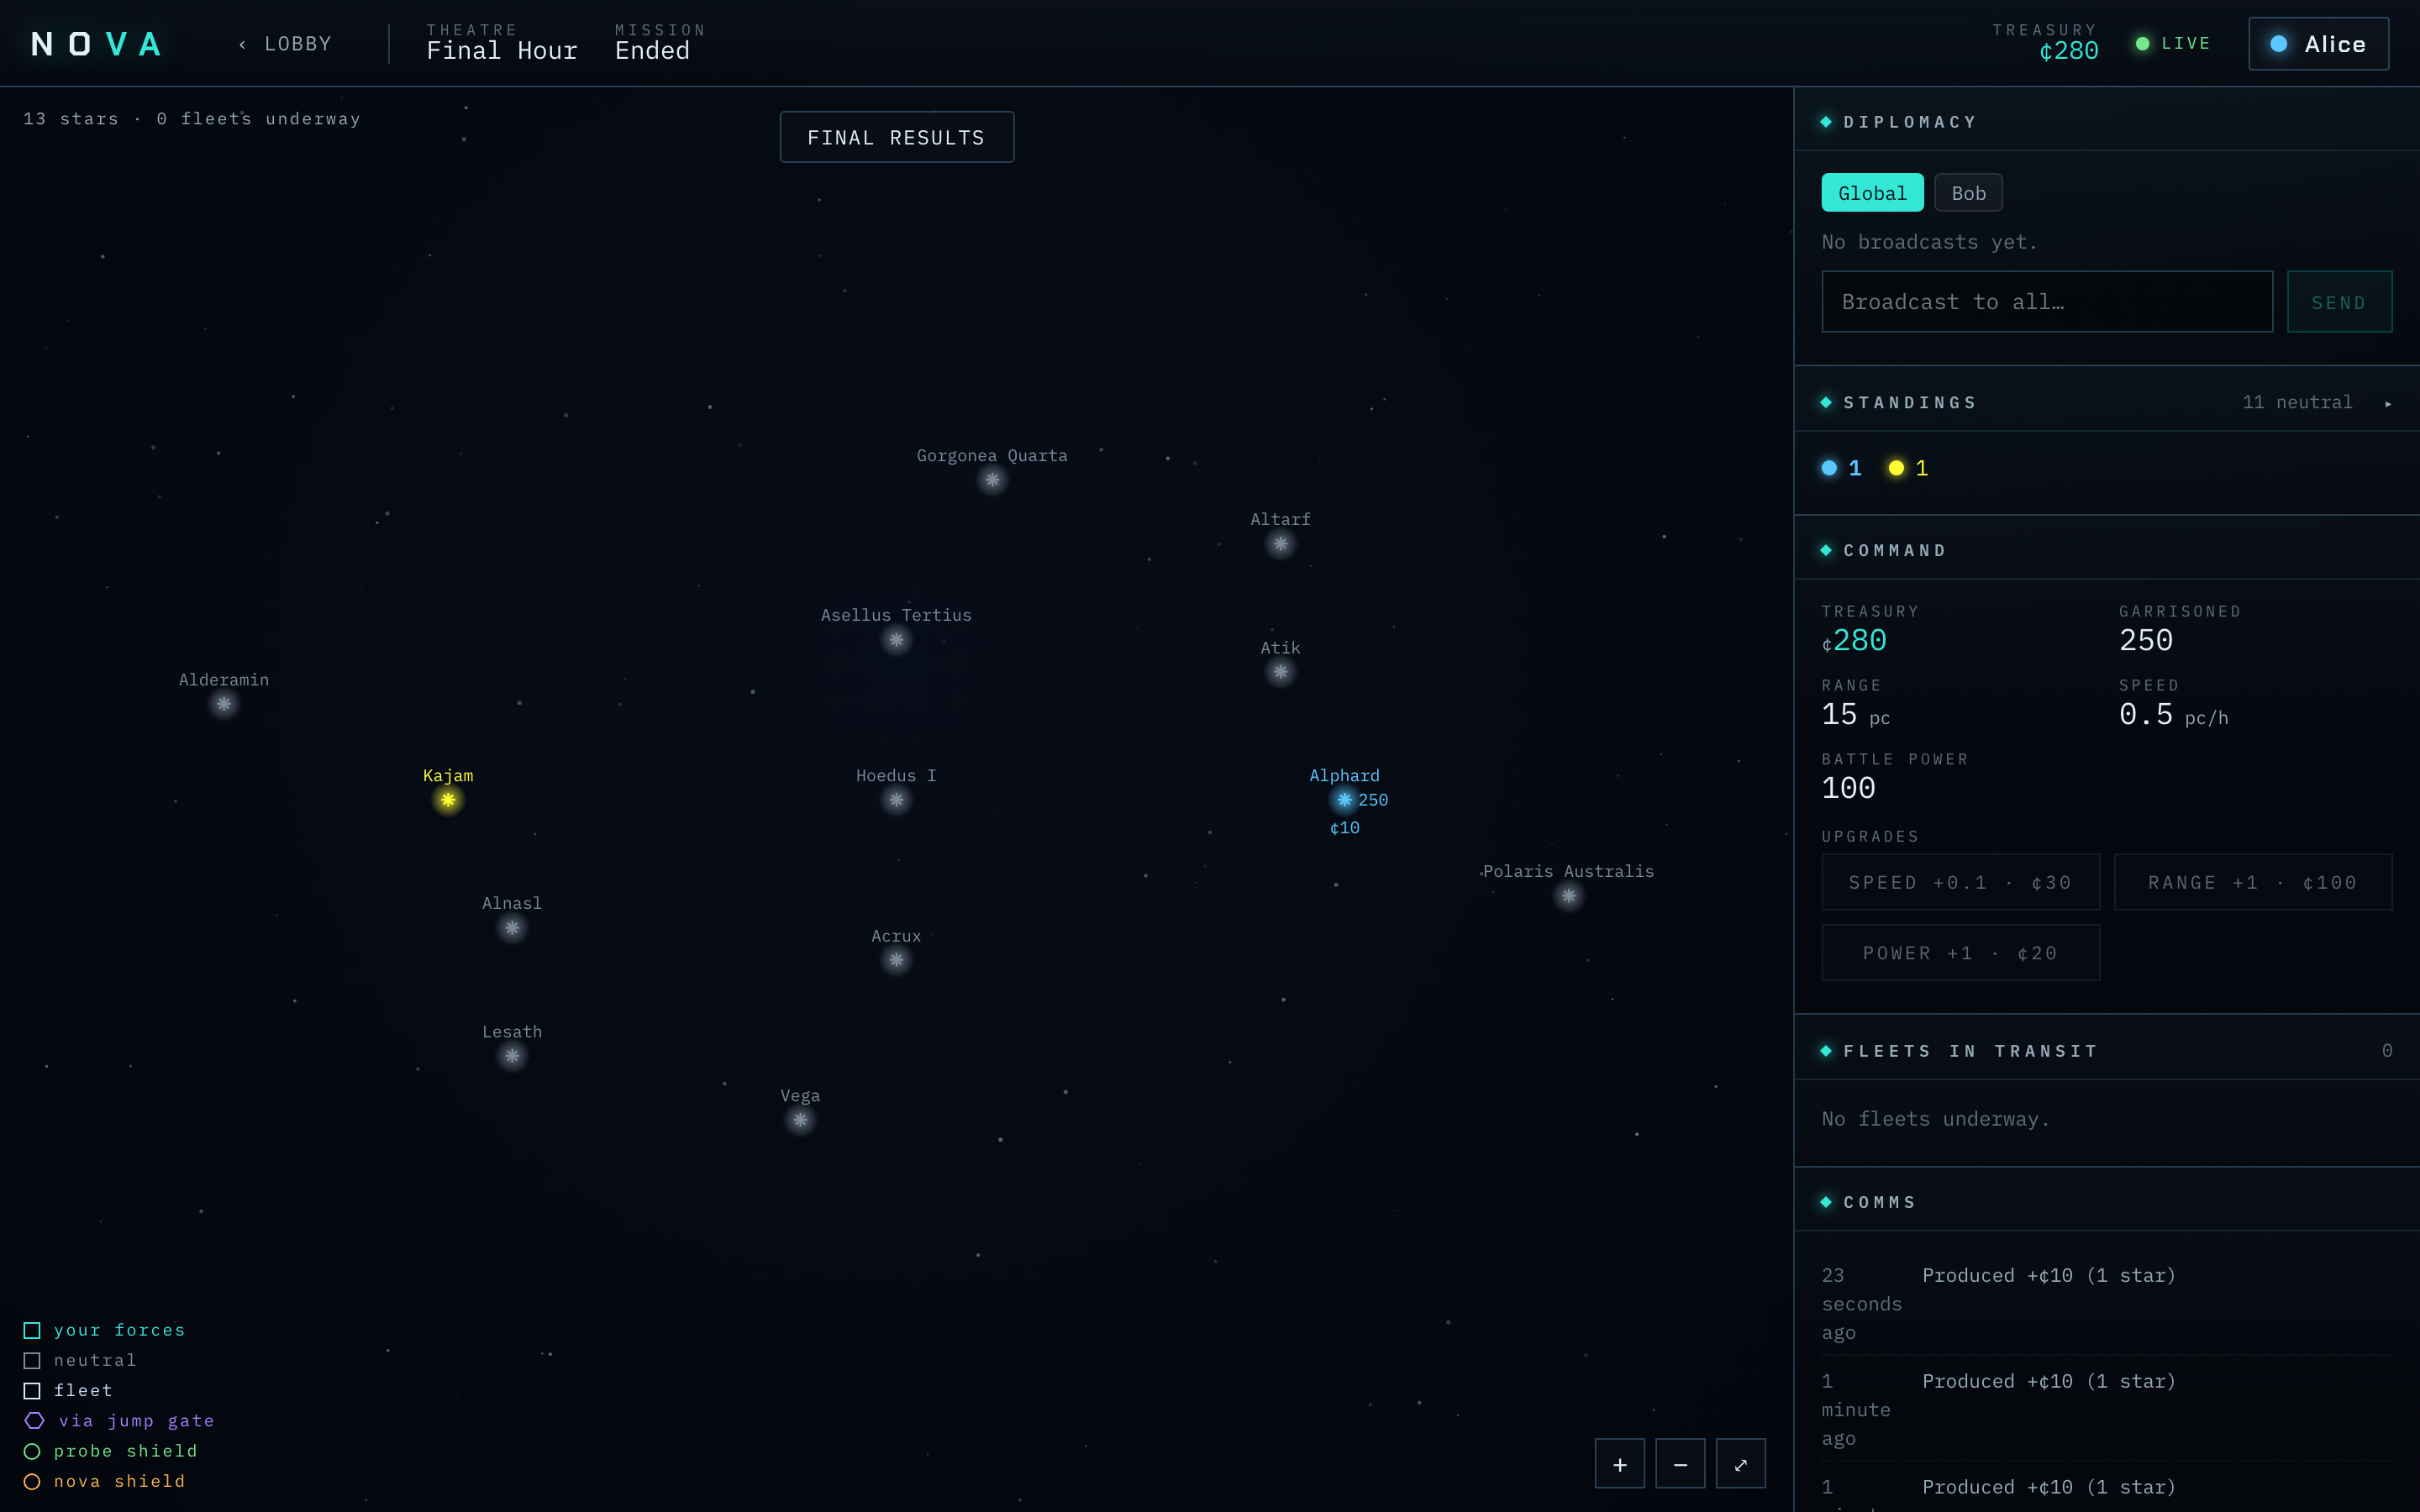Select the yellow Kajam star
Viewport: 2420px width, 1512px height.
pyautogui.click(x=448, y=800)
